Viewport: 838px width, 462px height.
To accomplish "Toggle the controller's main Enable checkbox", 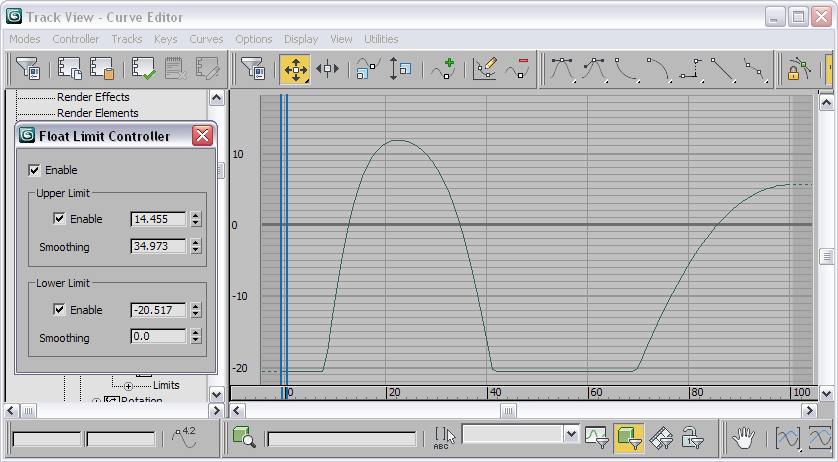I will click(34, 170).
